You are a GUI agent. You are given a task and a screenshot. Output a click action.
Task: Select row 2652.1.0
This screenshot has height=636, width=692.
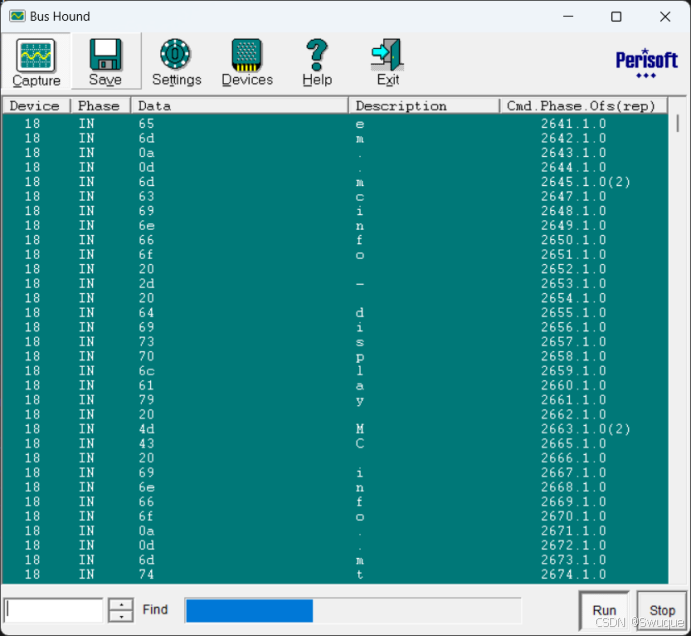(x=335, y=269)
